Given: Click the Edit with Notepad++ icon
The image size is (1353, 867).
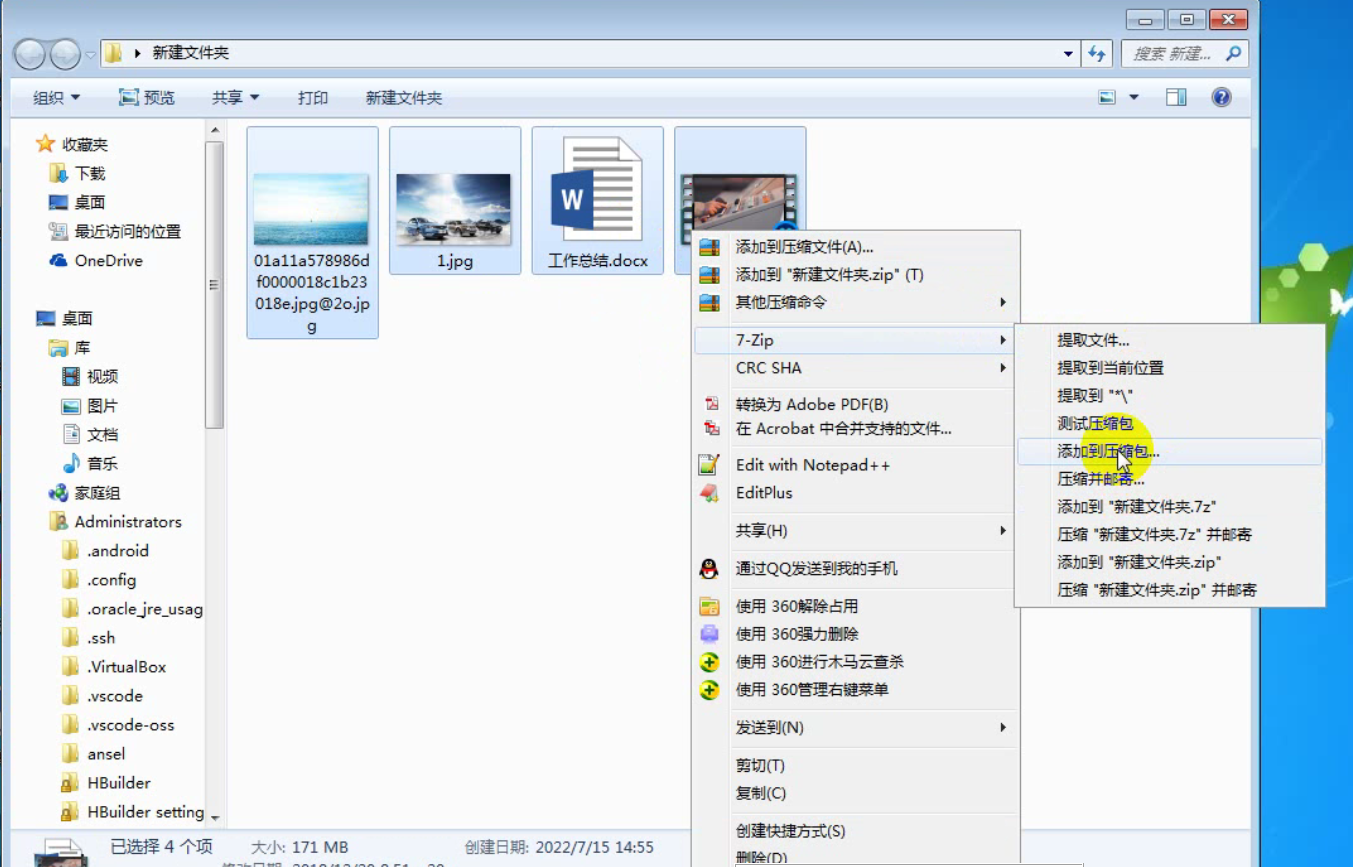Looking at the screenshot, I should click(x=709, y=465).
